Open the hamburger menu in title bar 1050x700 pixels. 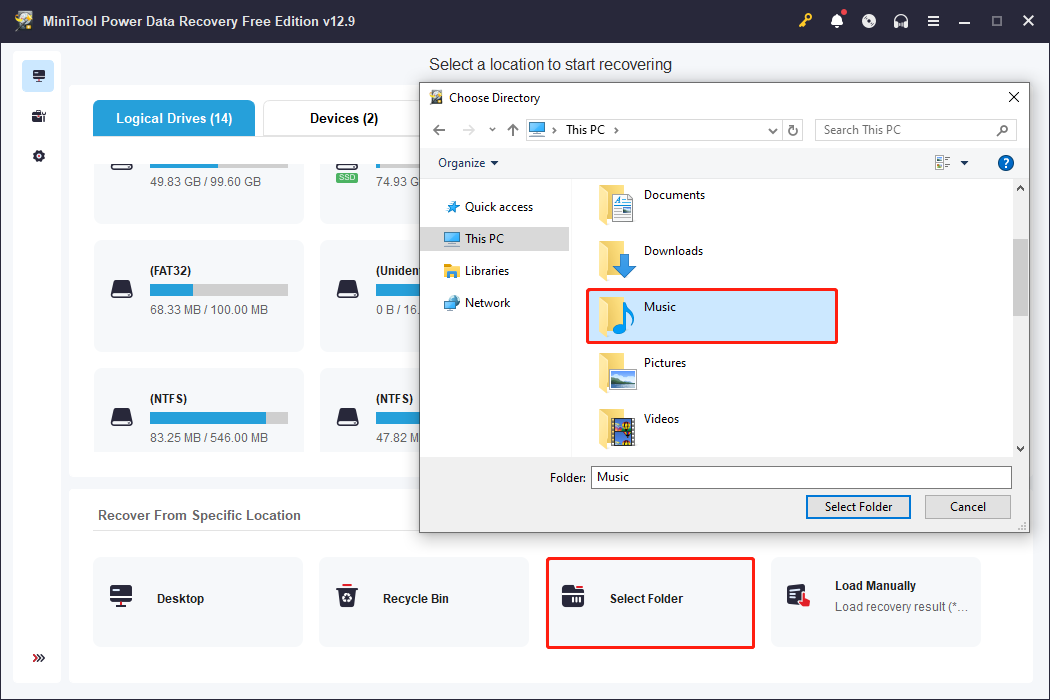pos(933,21)
